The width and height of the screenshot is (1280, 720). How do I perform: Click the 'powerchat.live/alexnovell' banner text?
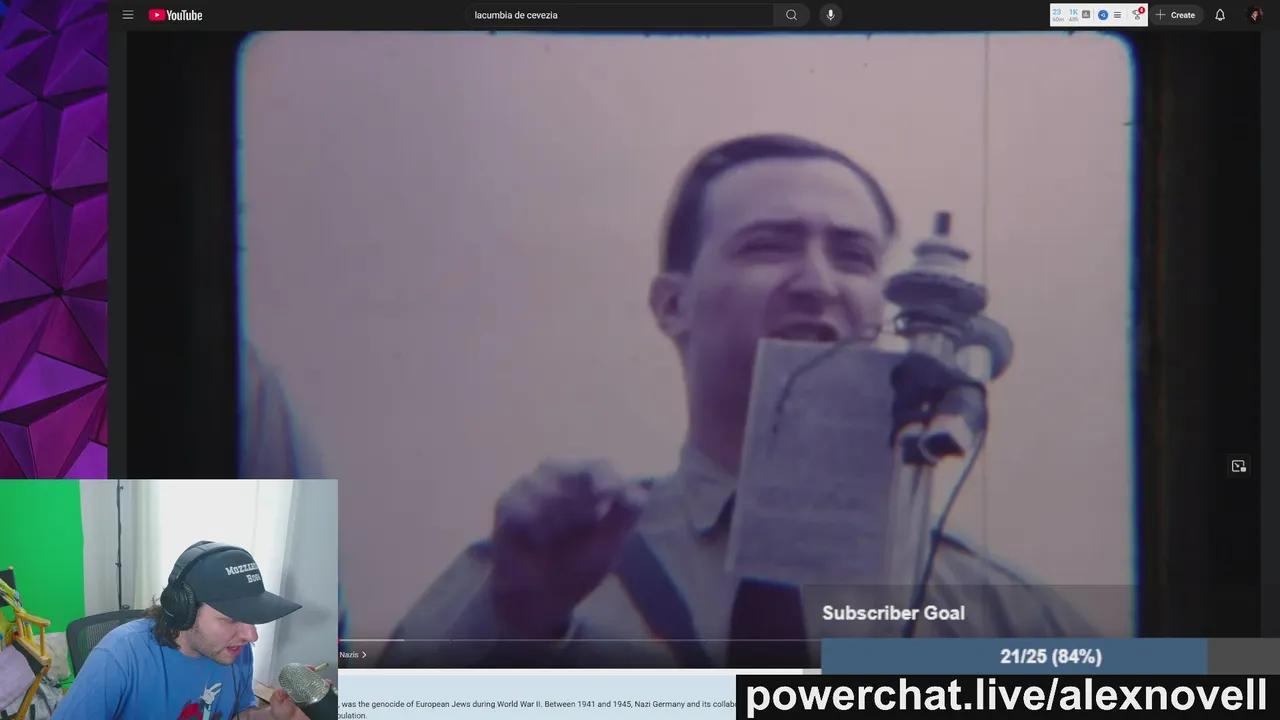(x=1006, y=694)
